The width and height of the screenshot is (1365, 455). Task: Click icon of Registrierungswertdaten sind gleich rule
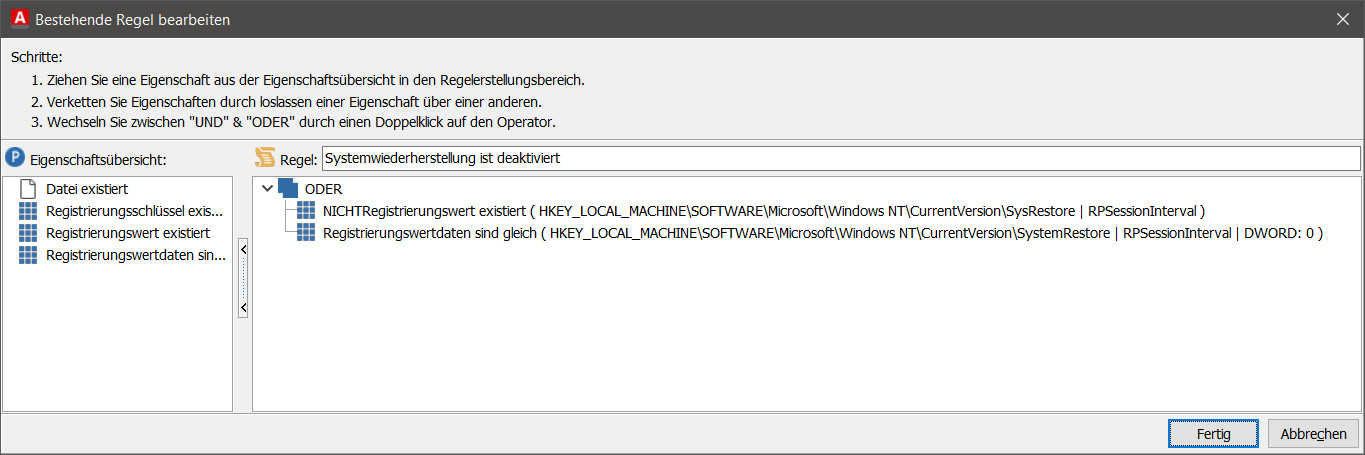(x=306, y=233)
